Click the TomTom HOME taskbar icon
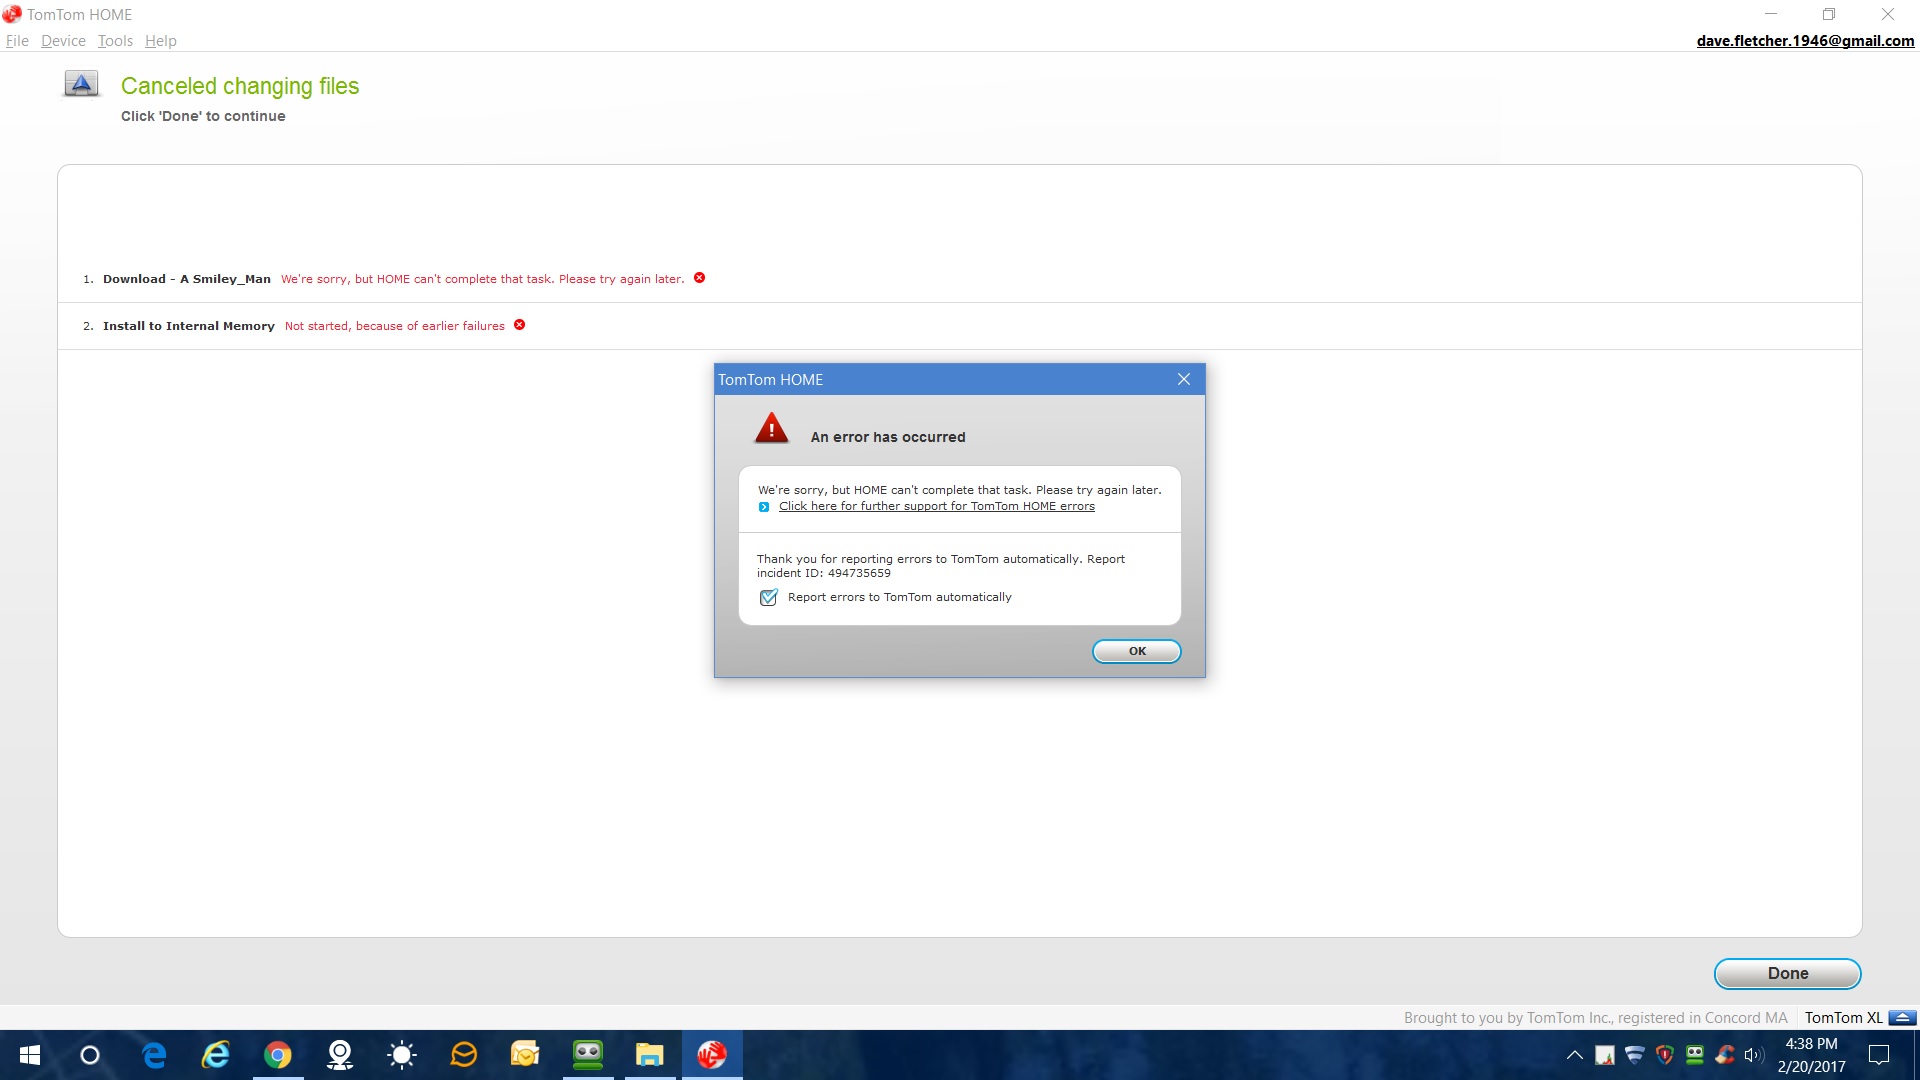 [x=712, y=1055]
